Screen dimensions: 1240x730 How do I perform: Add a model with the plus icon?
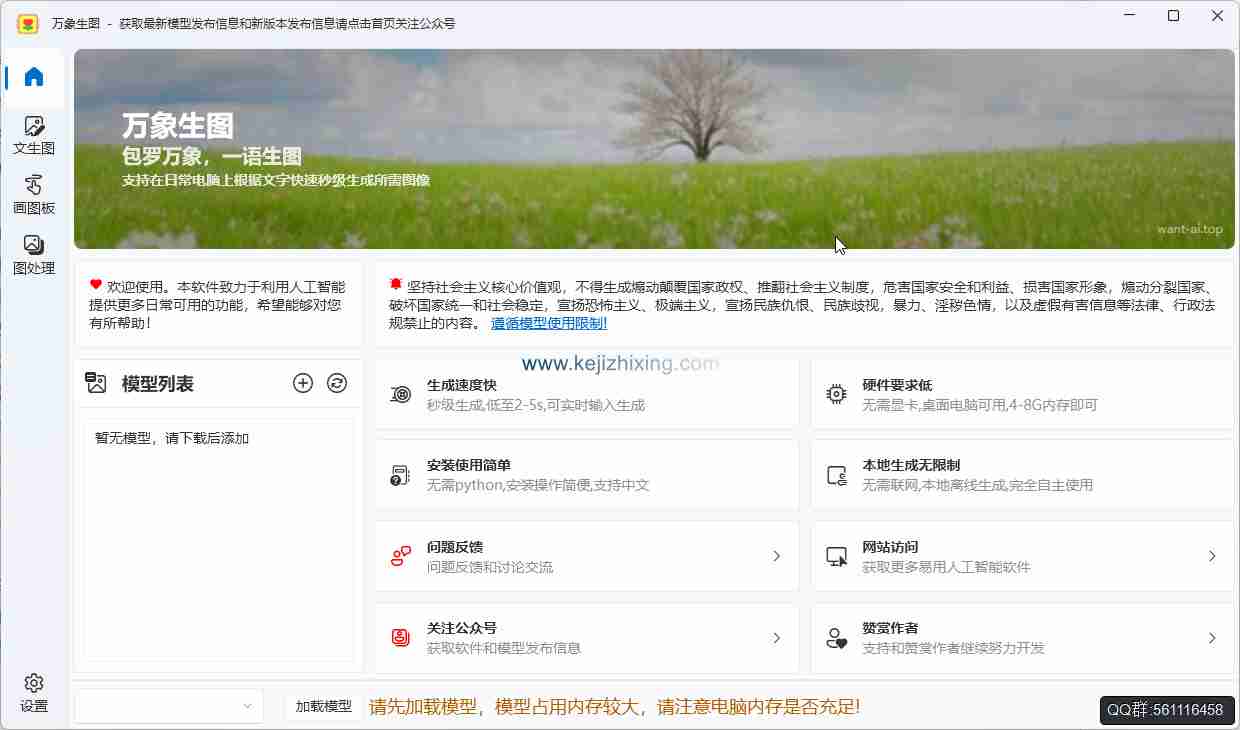(x=302, y=382)
